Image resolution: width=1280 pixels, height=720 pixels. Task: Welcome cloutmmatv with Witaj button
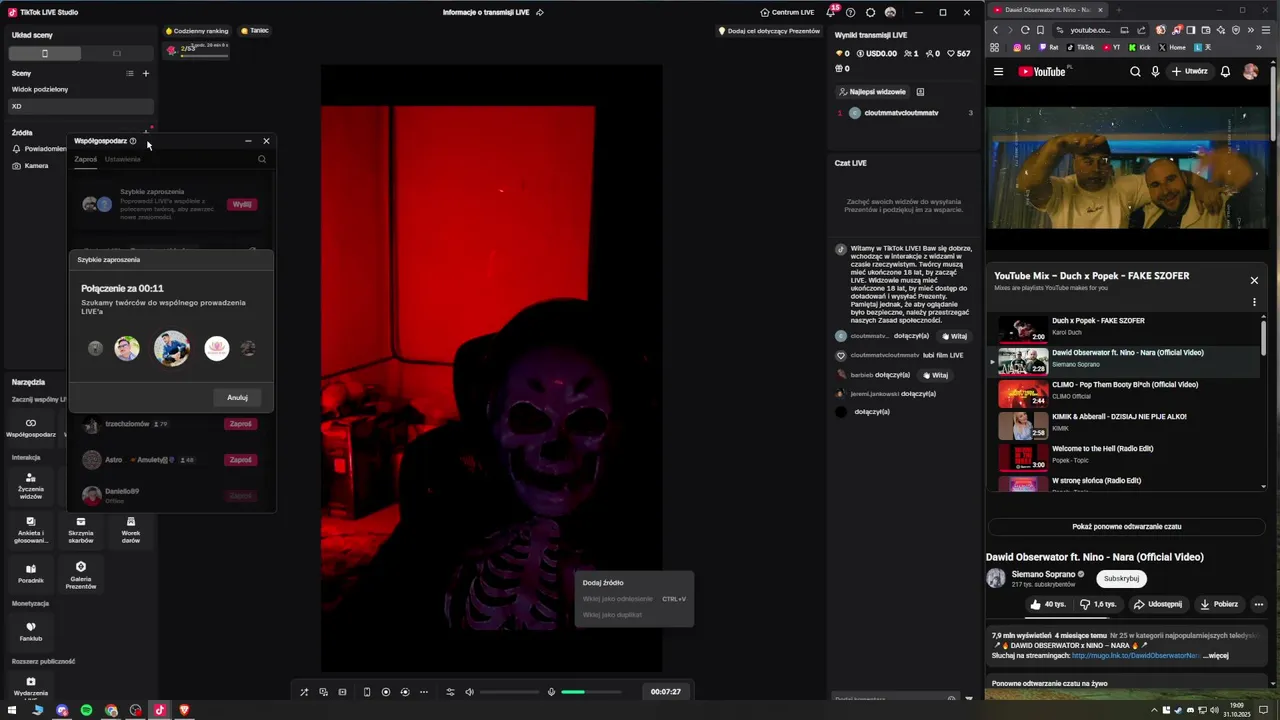[x=954, y=336]
